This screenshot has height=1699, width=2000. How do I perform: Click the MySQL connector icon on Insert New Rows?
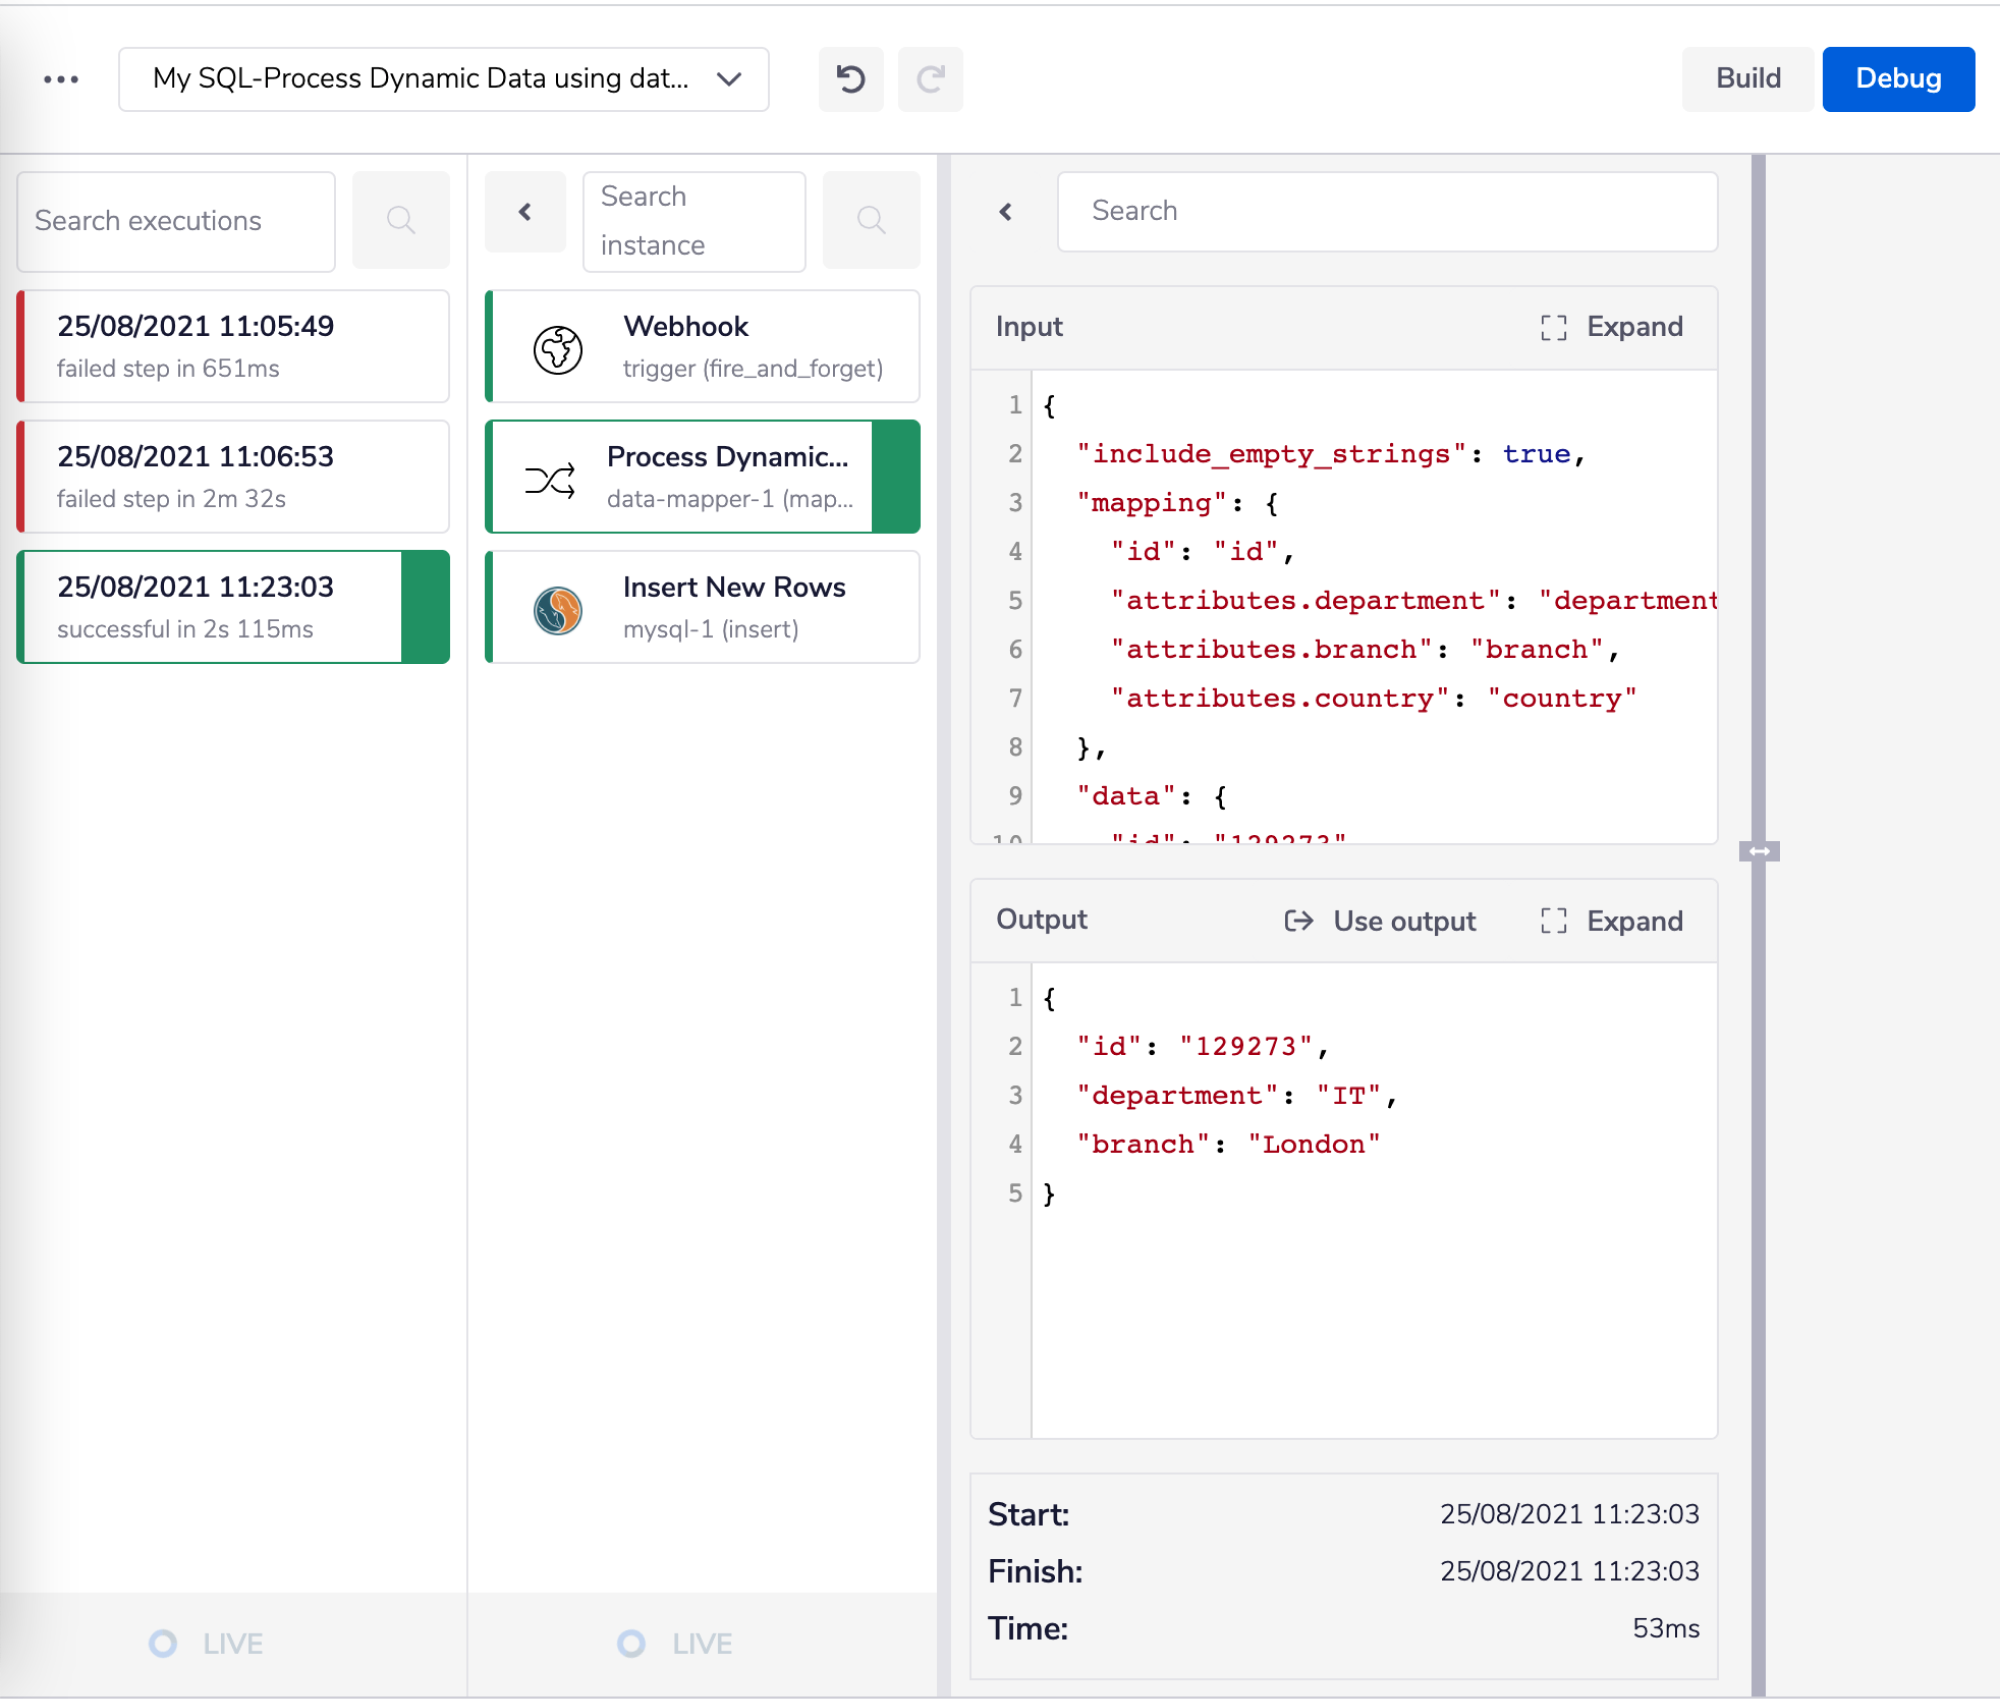coord(557,607)
